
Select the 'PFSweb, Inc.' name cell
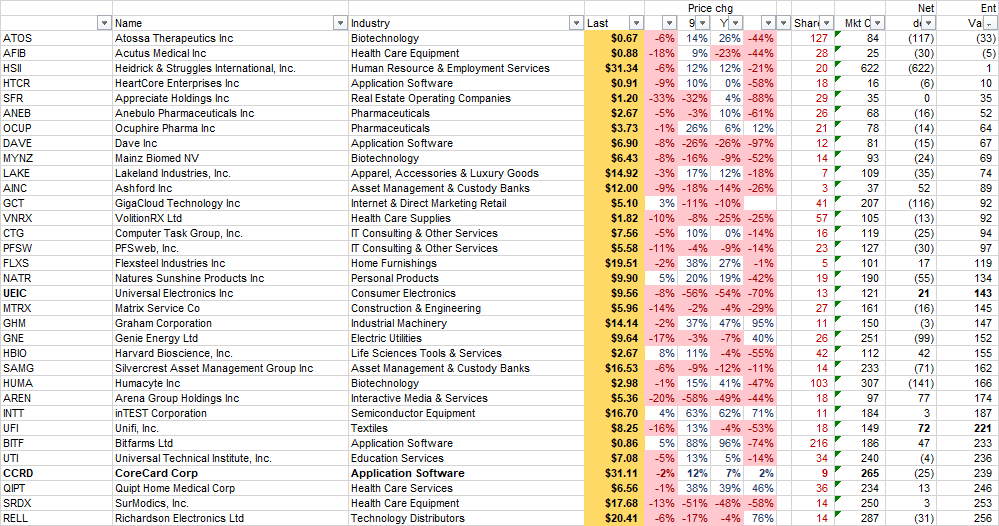[x=230, y=248]
